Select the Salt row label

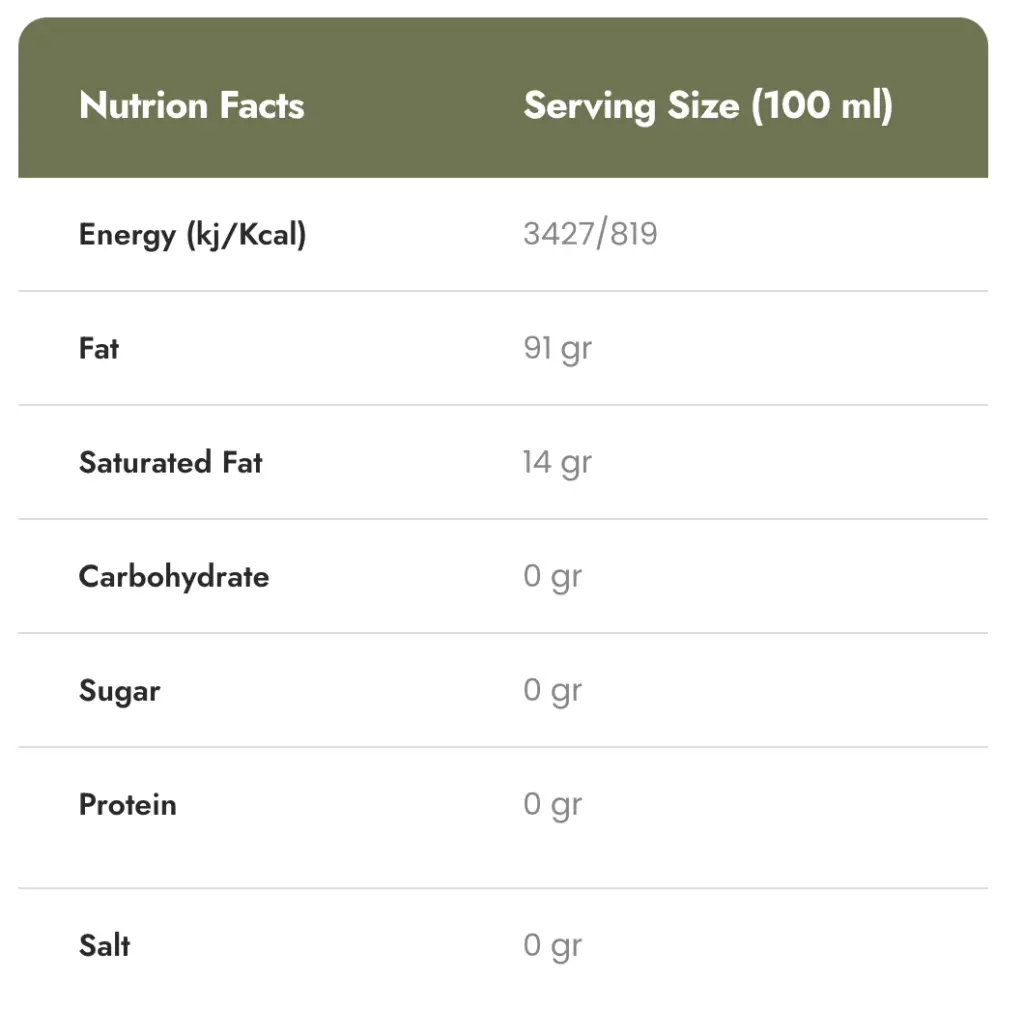[x=104, y=946]
